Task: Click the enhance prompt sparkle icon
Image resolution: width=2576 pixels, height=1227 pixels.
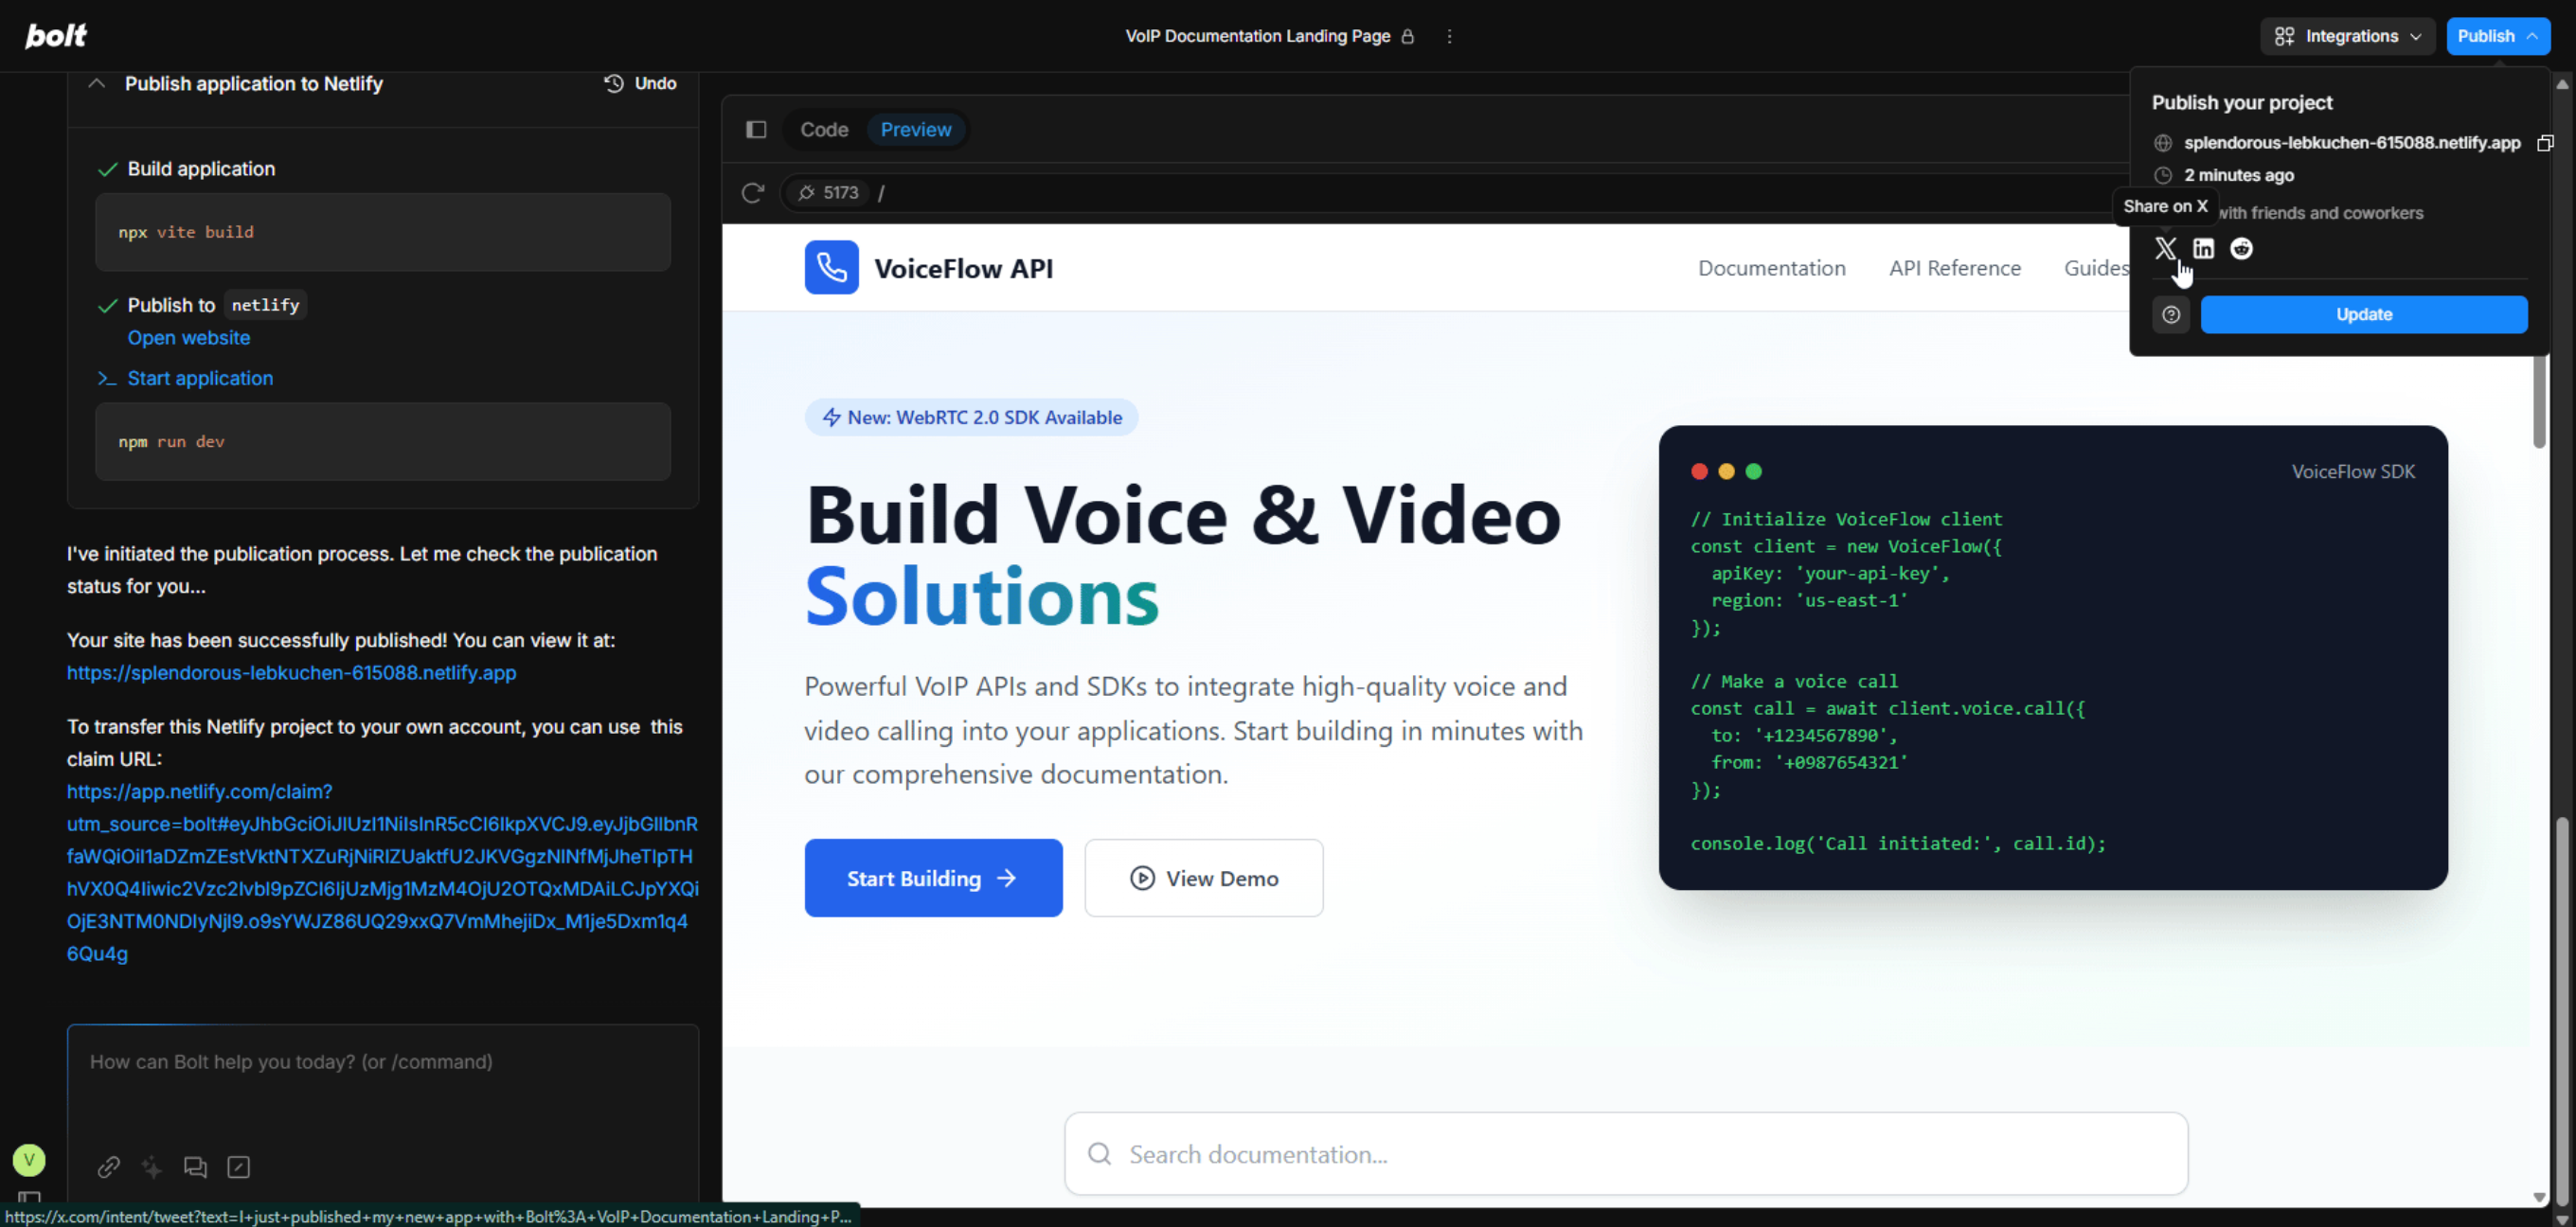Action: click(x=152, y=1167)
